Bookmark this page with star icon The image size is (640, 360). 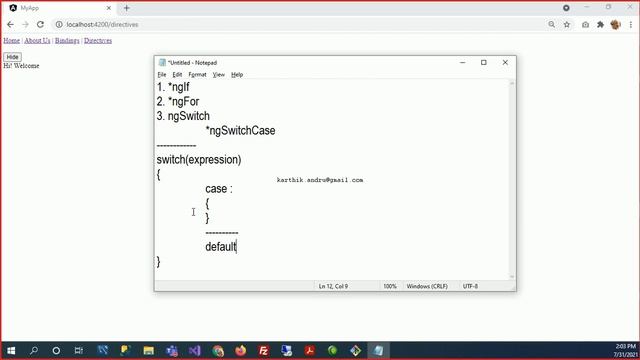pyautogui.click(x=567, y=24)
